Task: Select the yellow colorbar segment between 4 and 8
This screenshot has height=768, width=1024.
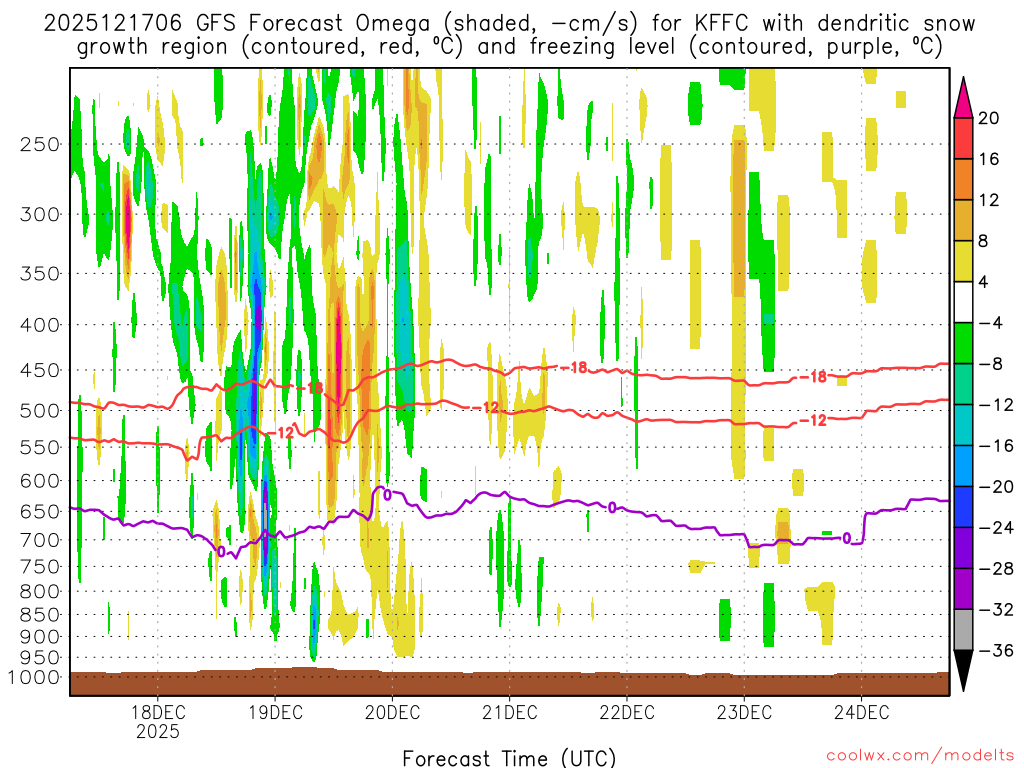Action: coord(963,261)
